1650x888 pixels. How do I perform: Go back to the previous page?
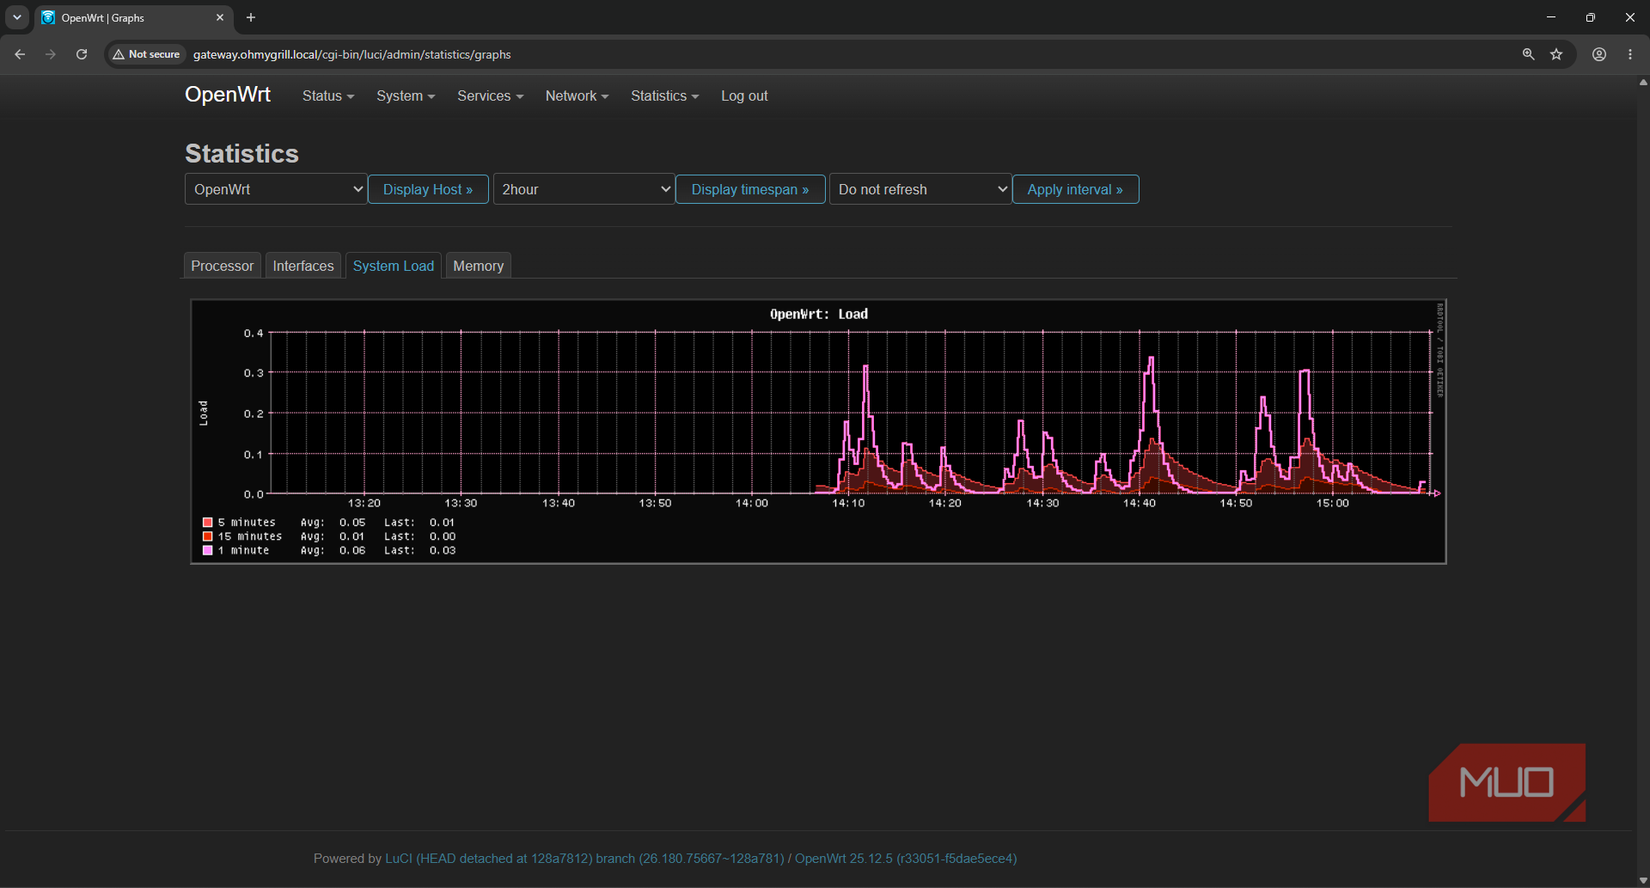point(20,54)
